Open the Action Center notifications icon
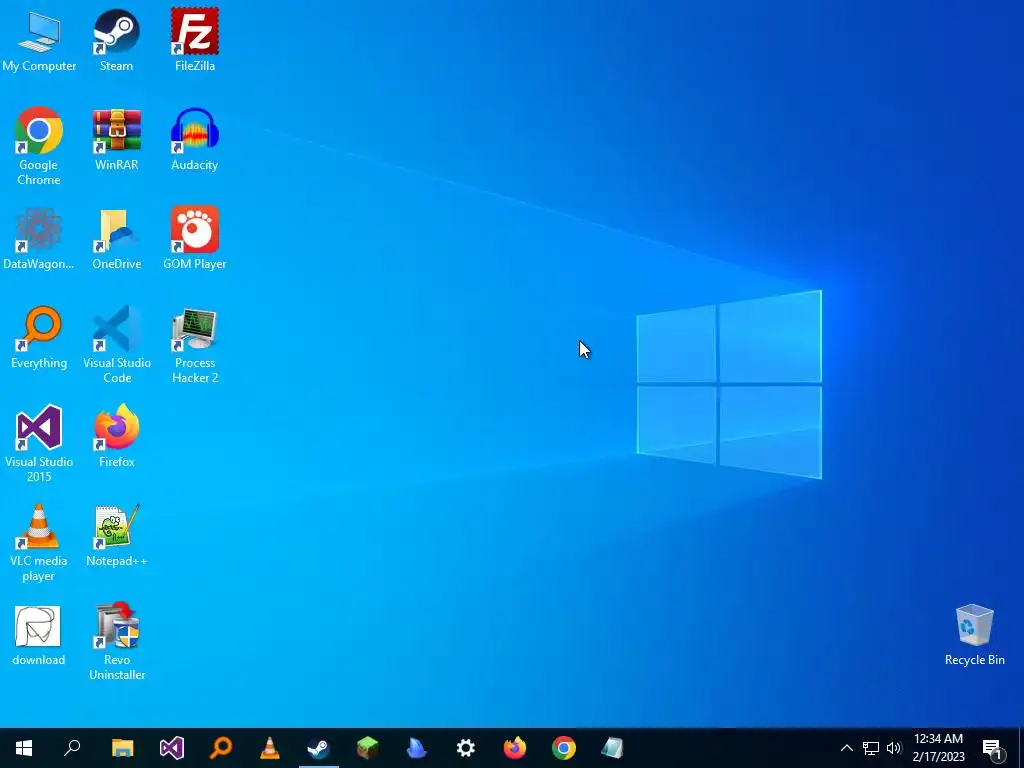1024x768 pixels. 992,748
